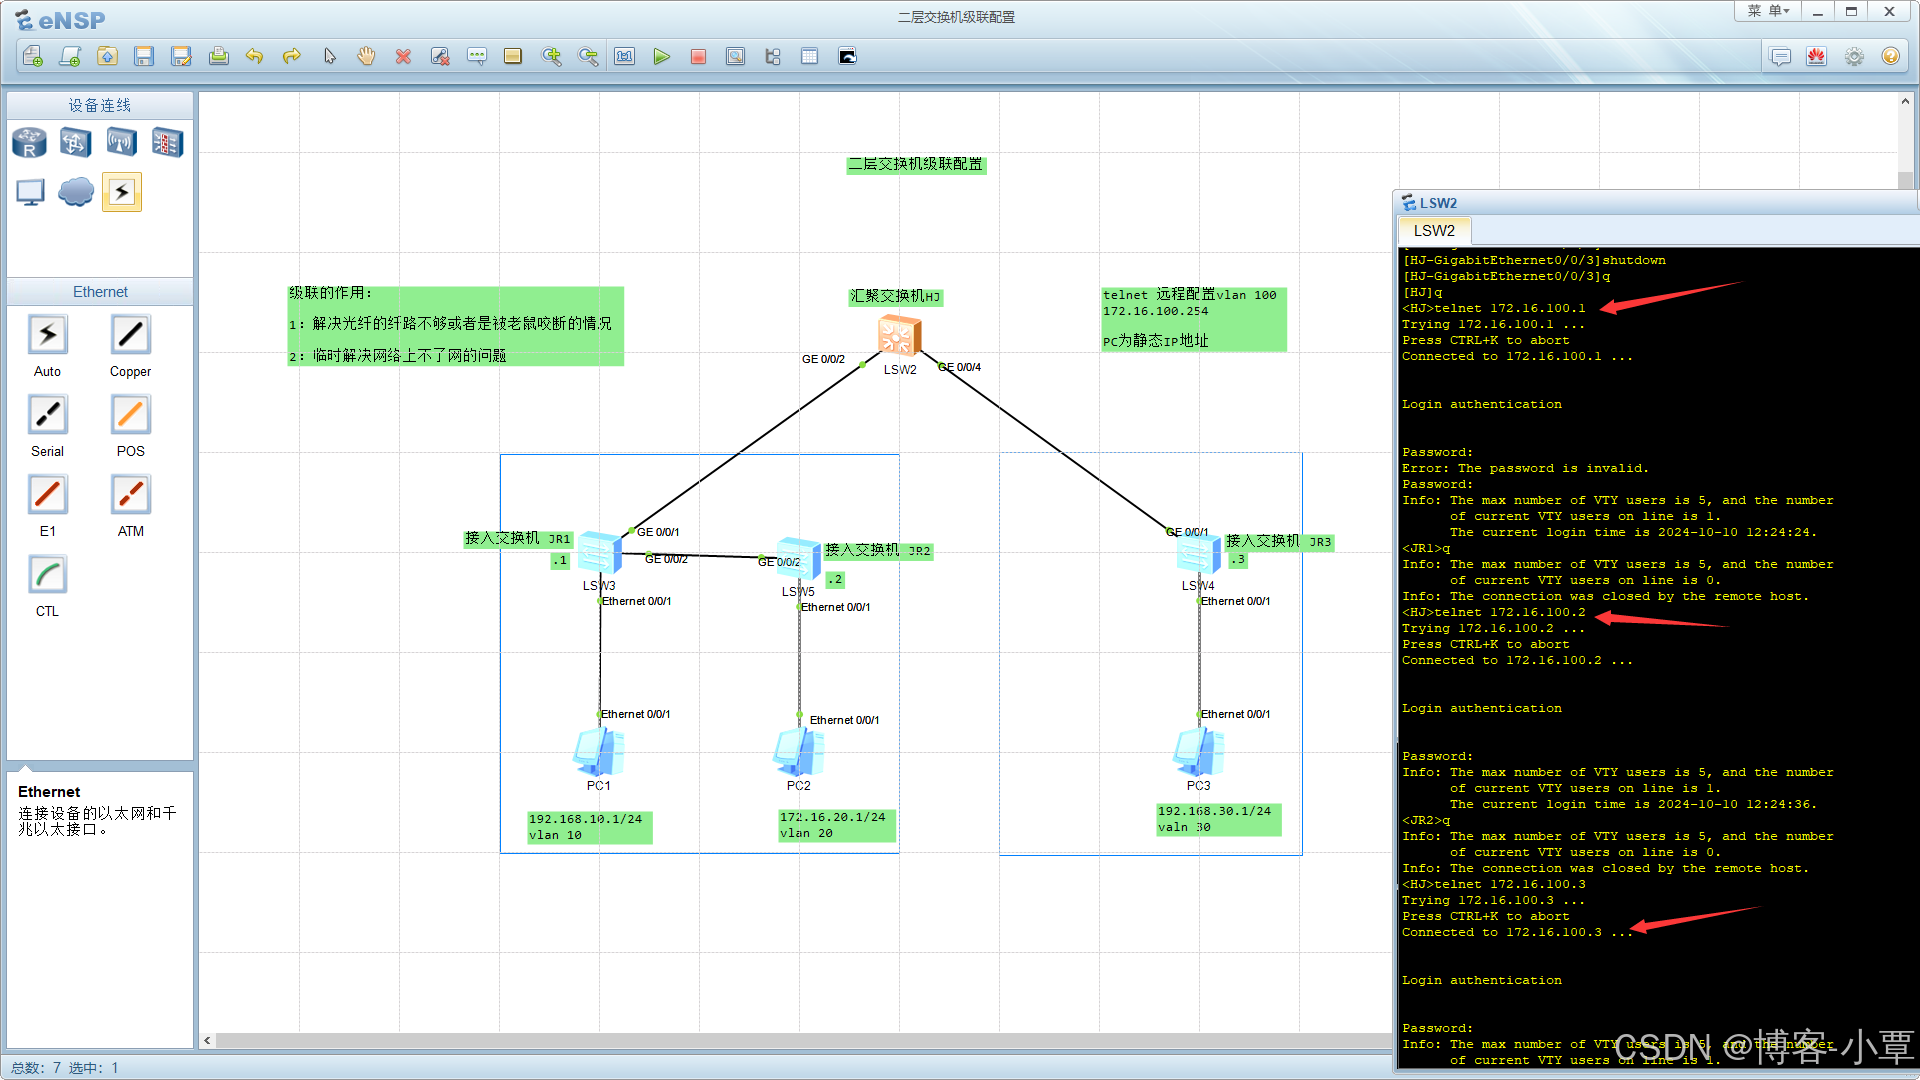
Task: Click the Start devices green play icon
Action: point(661,57)
